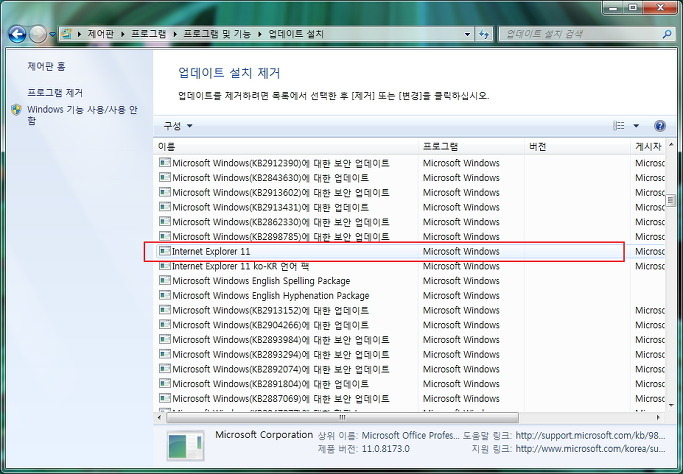This screenshot has height=474, width=683.
Task: Click icon of KB2898785 update
Action: coord(164,236)
